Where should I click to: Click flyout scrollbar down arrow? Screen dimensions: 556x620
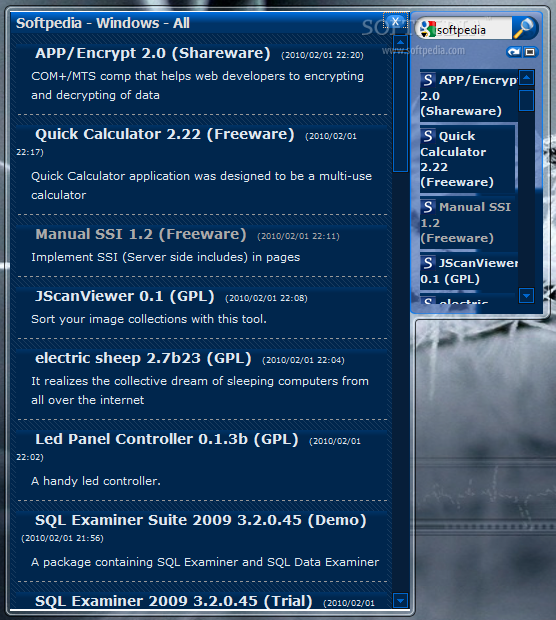pos(401,601)
